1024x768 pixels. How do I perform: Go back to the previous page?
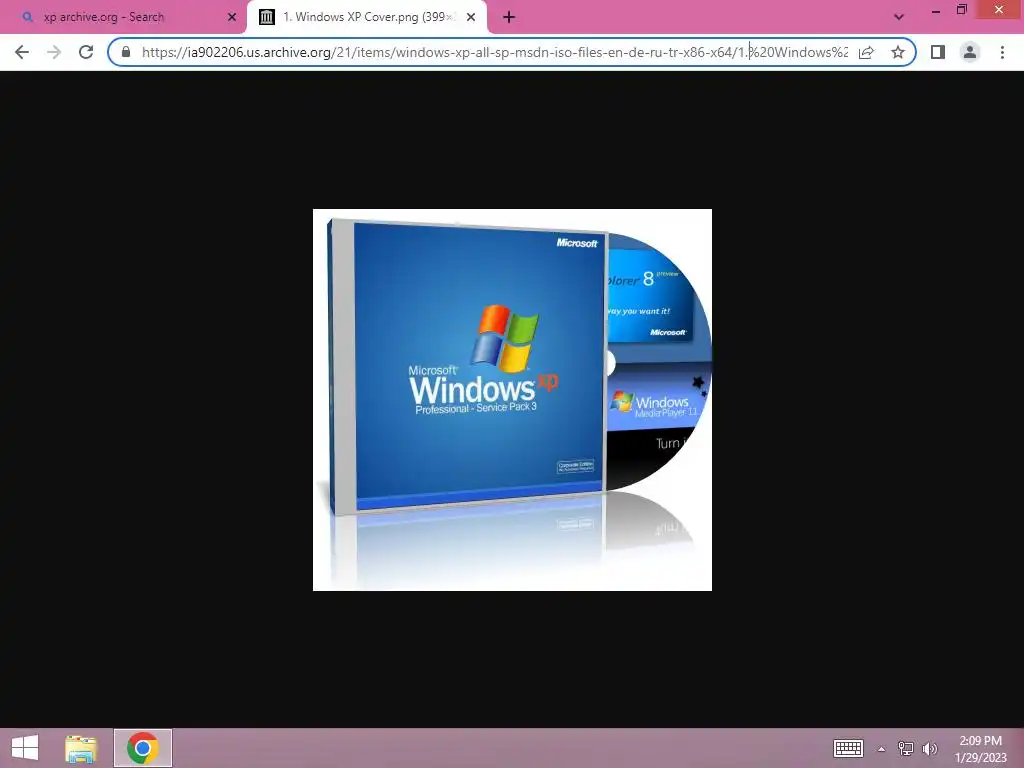tap(22, 52)
